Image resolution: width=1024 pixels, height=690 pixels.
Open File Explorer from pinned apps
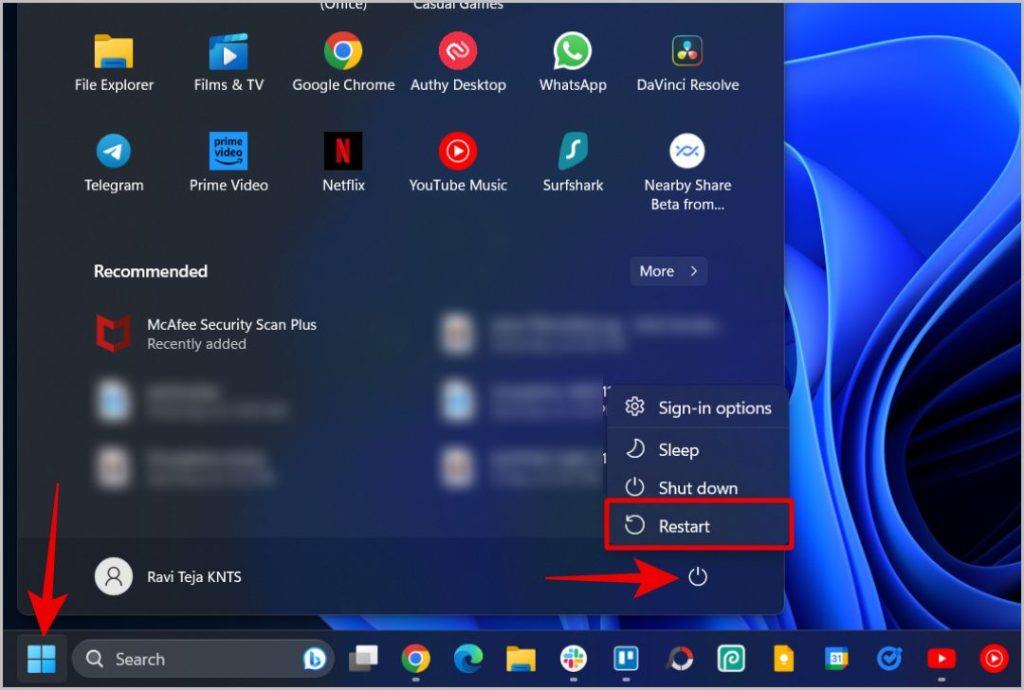click(114, 63)
